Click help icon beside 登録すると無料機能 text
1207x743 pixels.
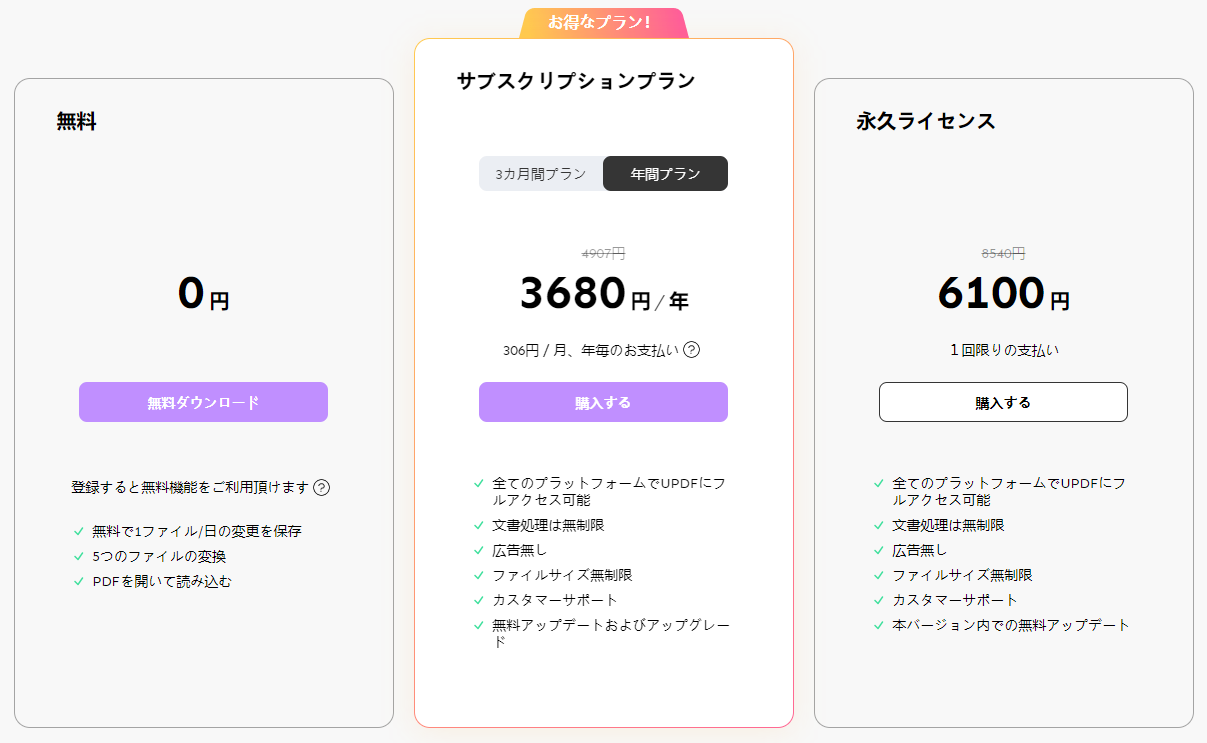click(321, 488)
